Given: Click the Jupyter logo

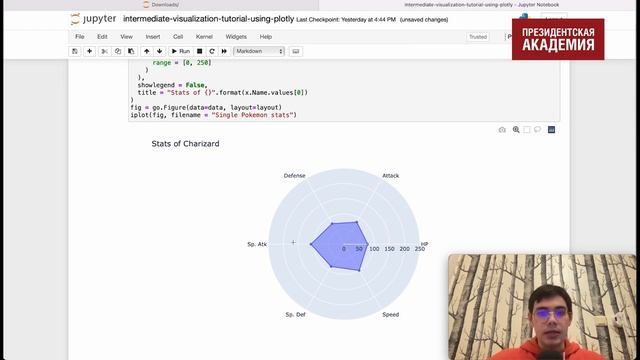Looking at the screenshot, I should pos(93,19).
